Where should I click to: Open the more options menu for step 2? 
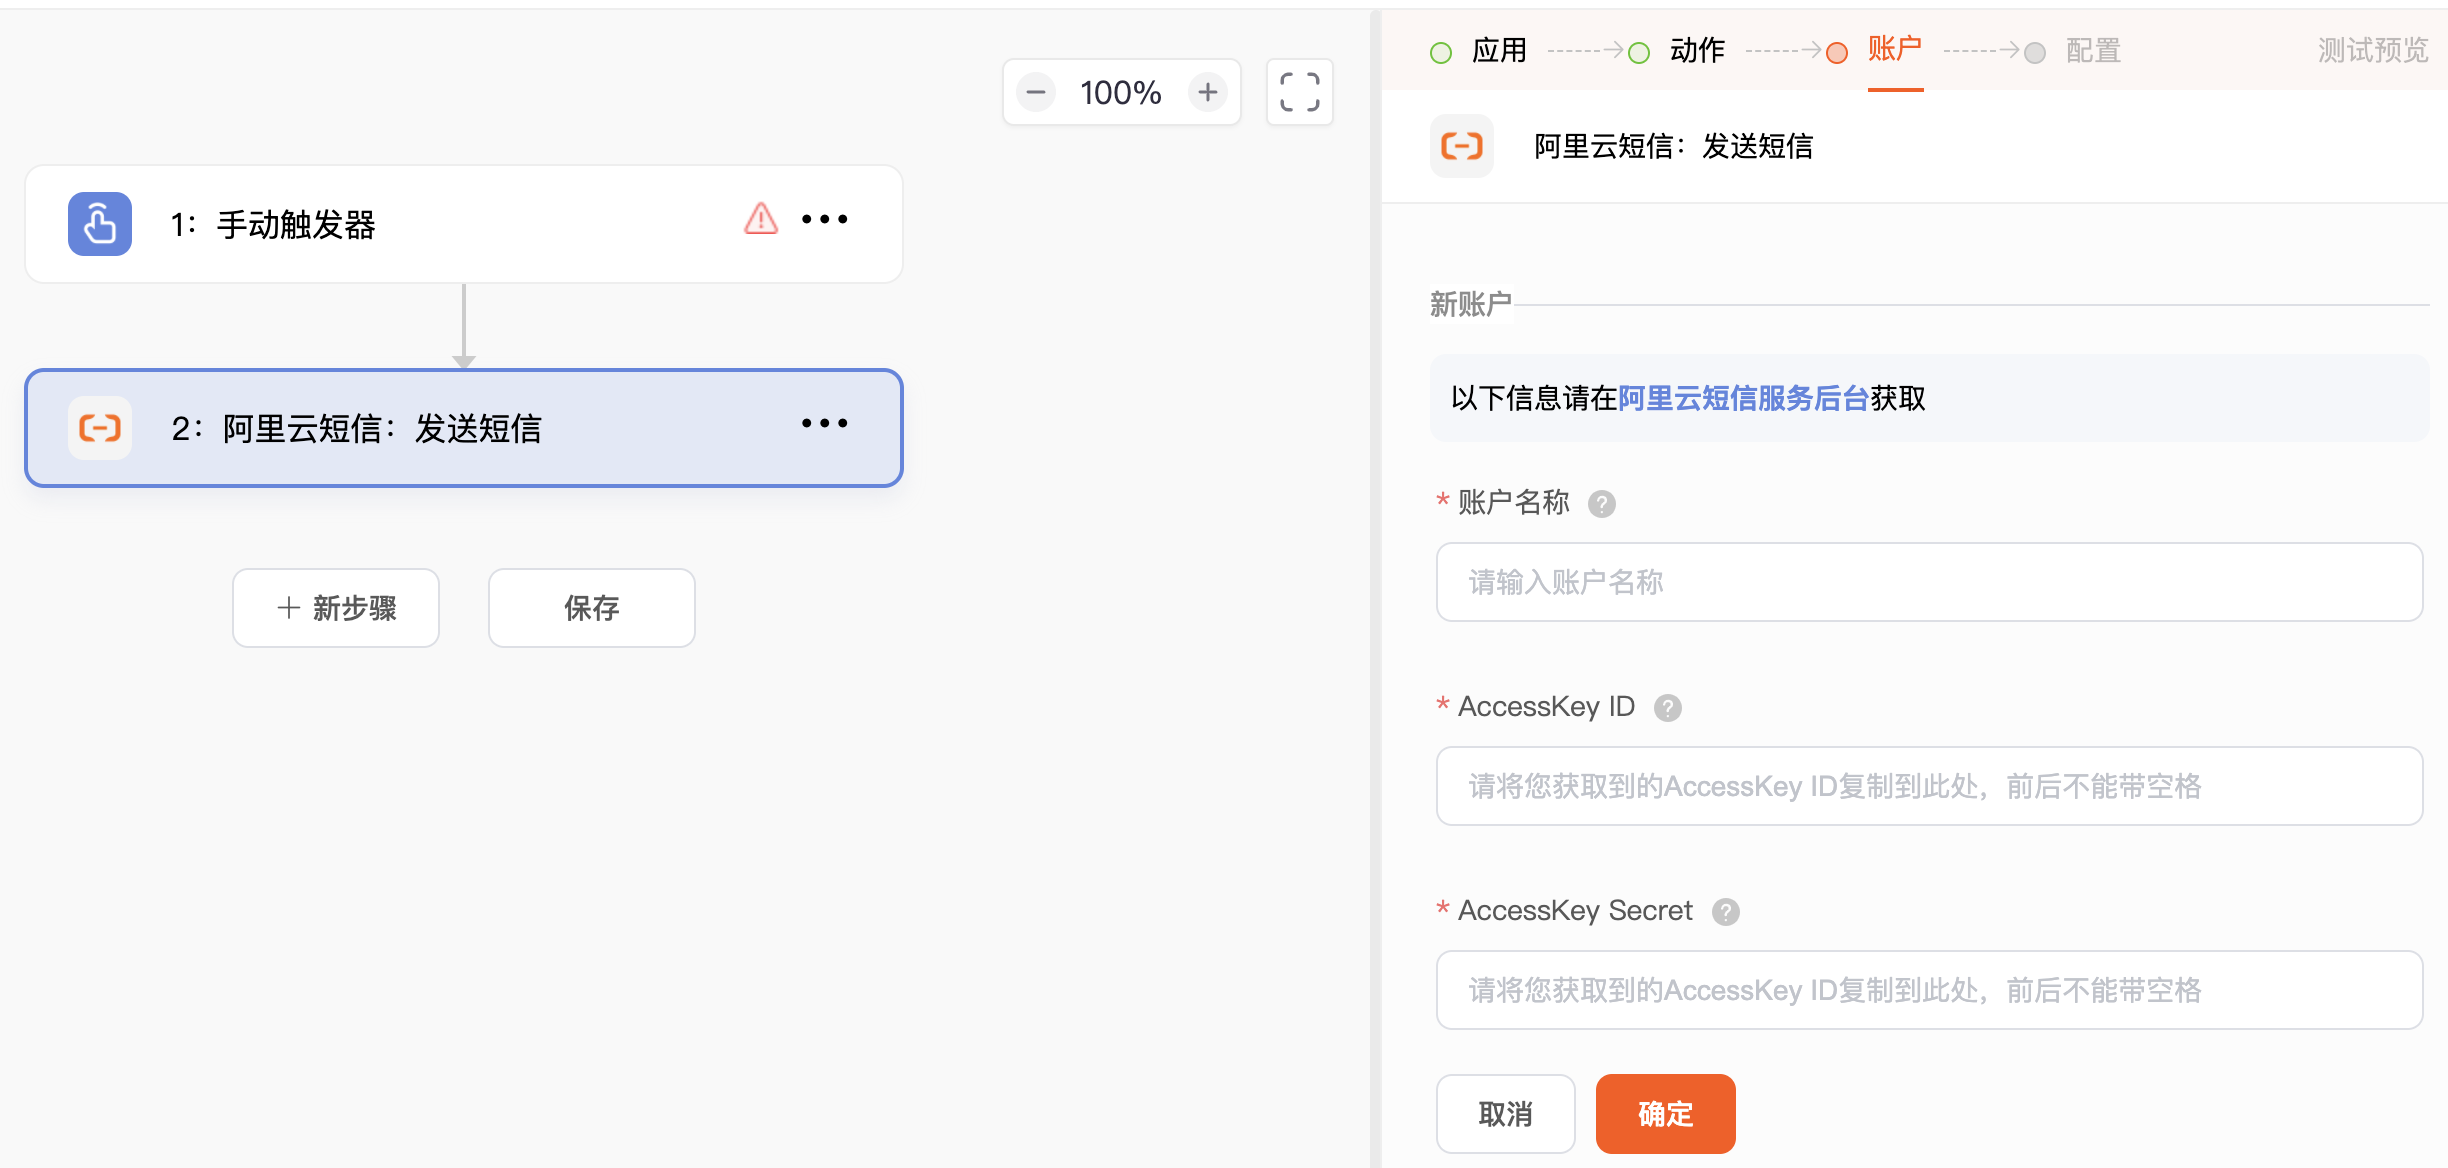point(825,423)
